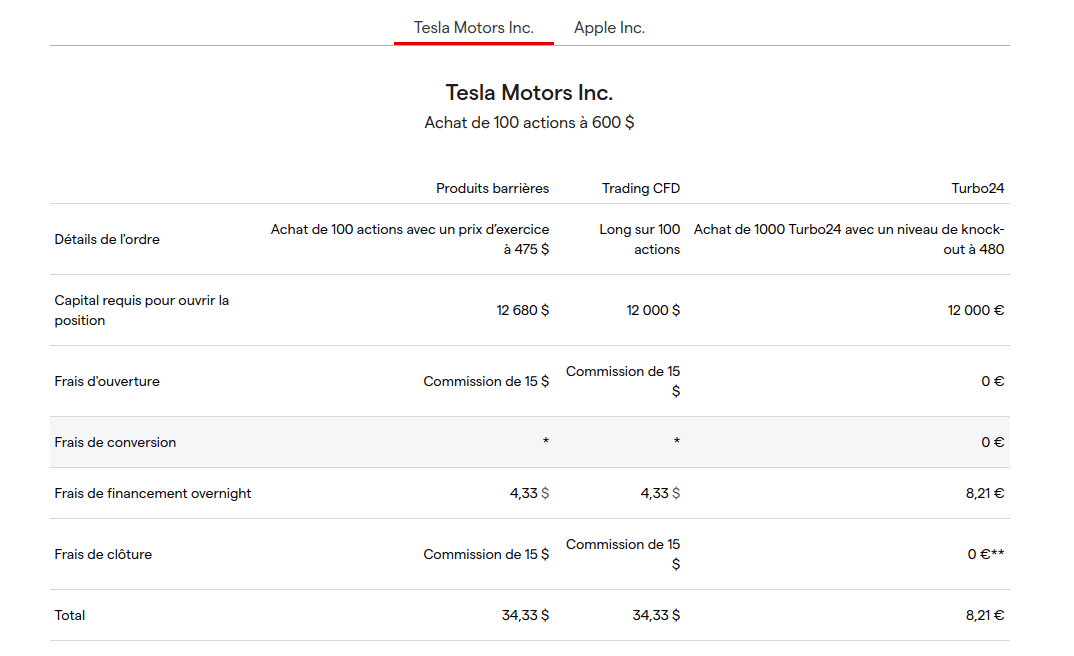Click the Turbo24 total of 8,21 €
This screenshot has width=1074, height=656.
985,615
